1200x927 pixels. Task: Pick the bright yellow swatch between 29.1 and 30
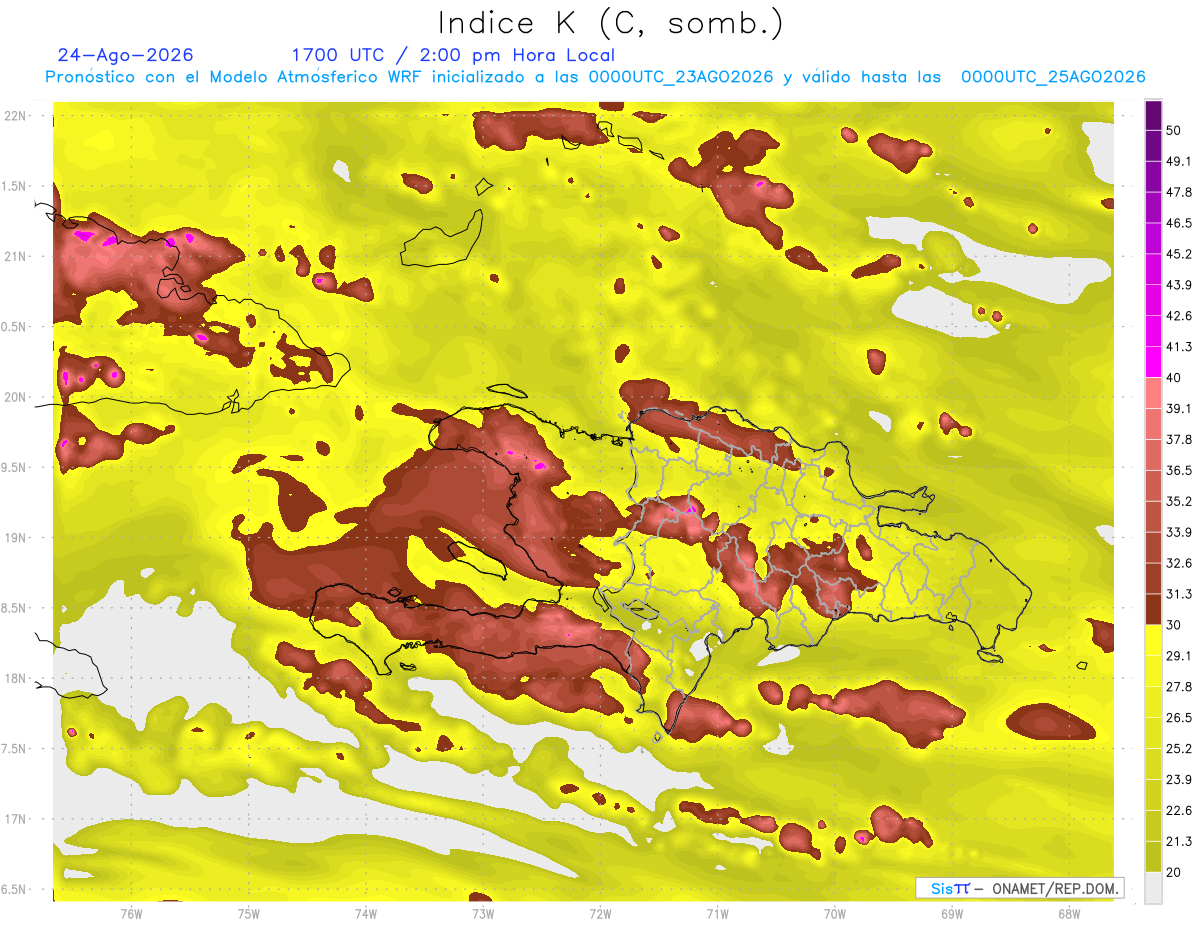coord(1153,639)
